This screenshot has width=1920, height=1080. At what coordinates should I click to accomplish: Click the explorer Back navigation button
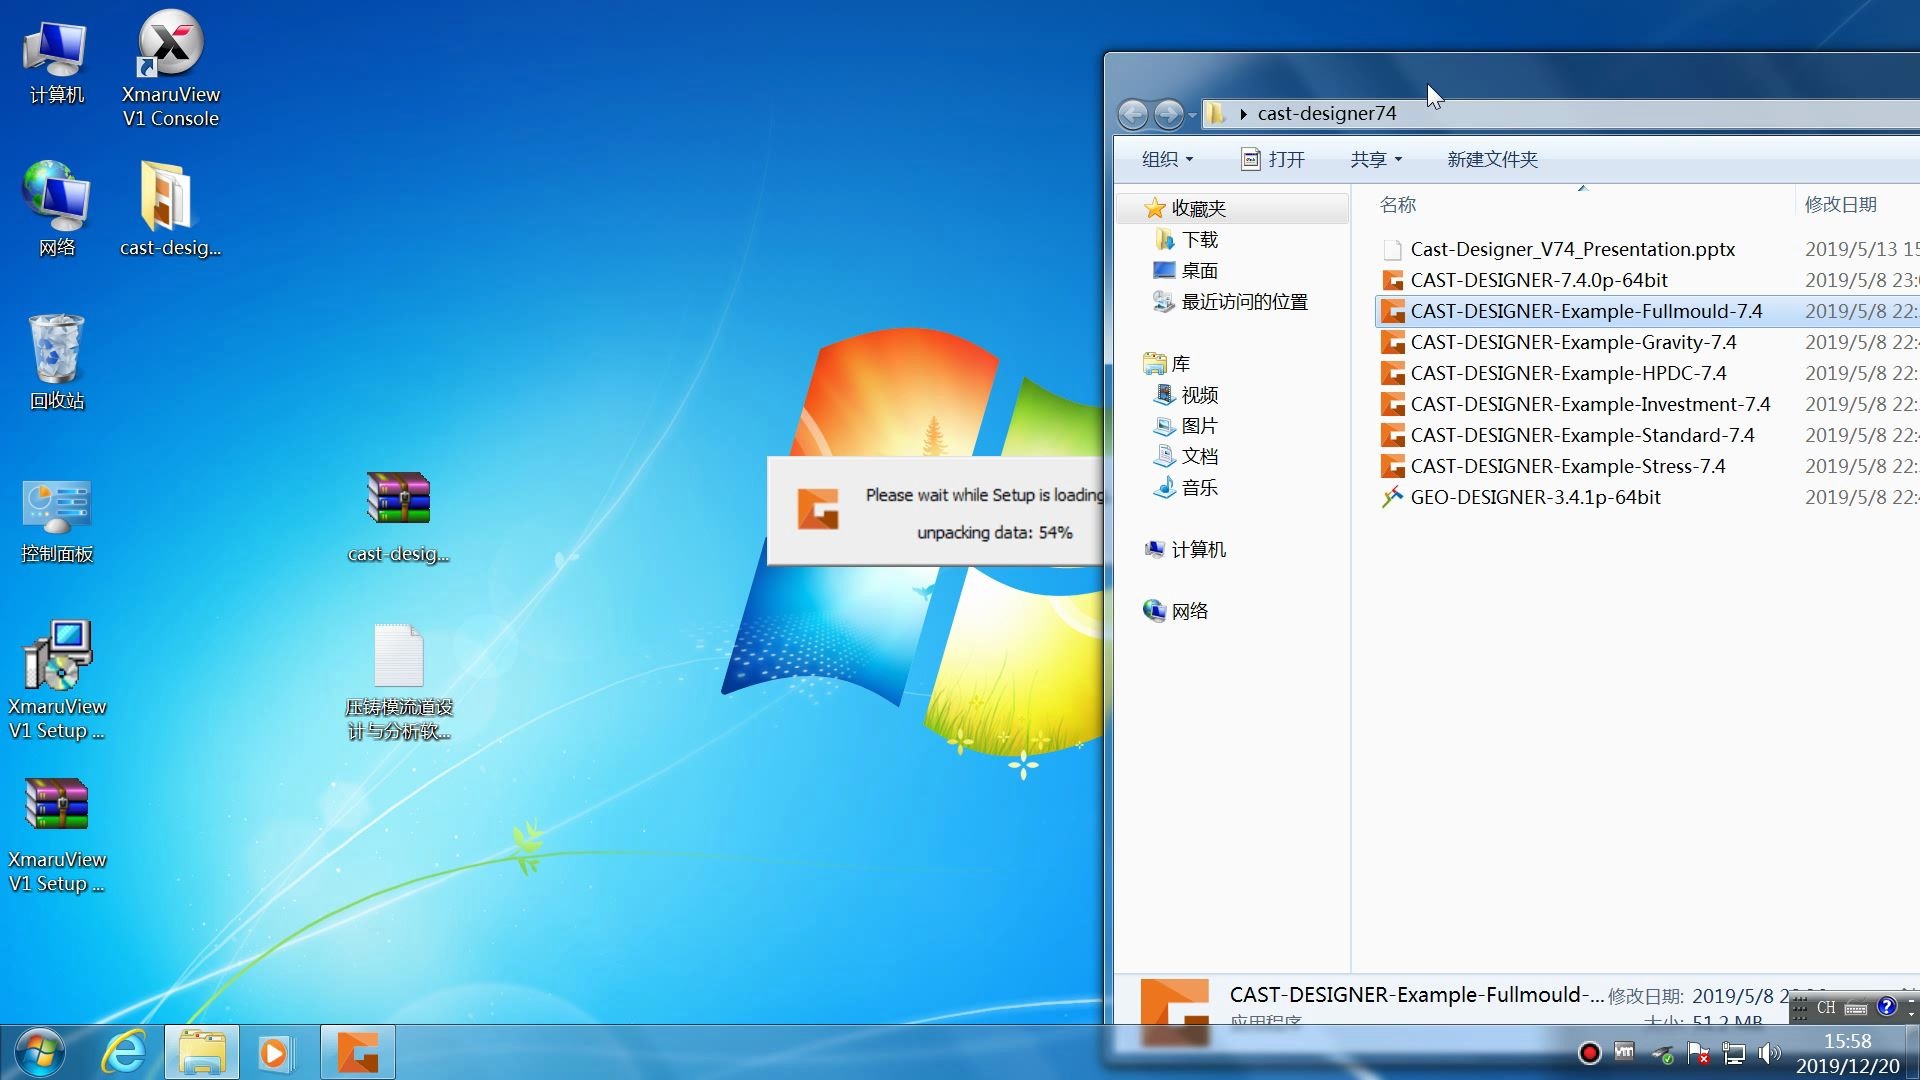(x=1133, y=114)
